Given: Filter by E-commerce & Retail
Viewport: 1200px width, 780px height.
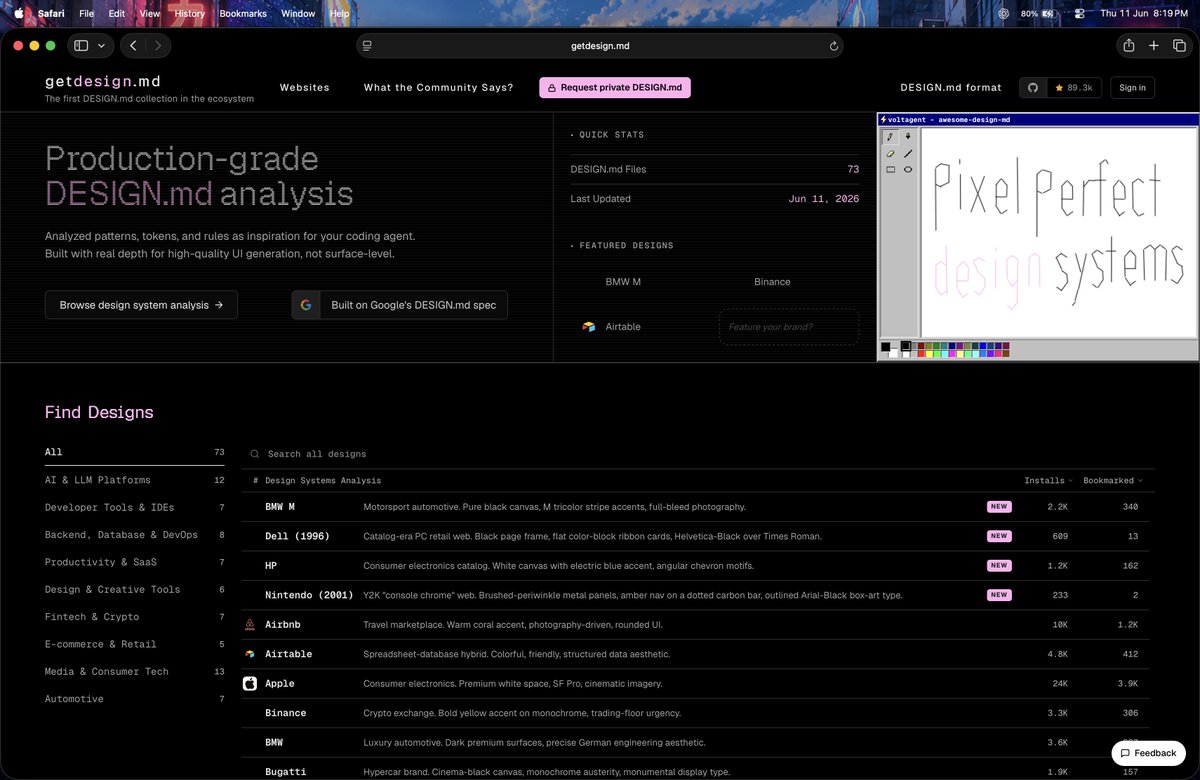Looking at the screenshot, I should click(134, 644).
